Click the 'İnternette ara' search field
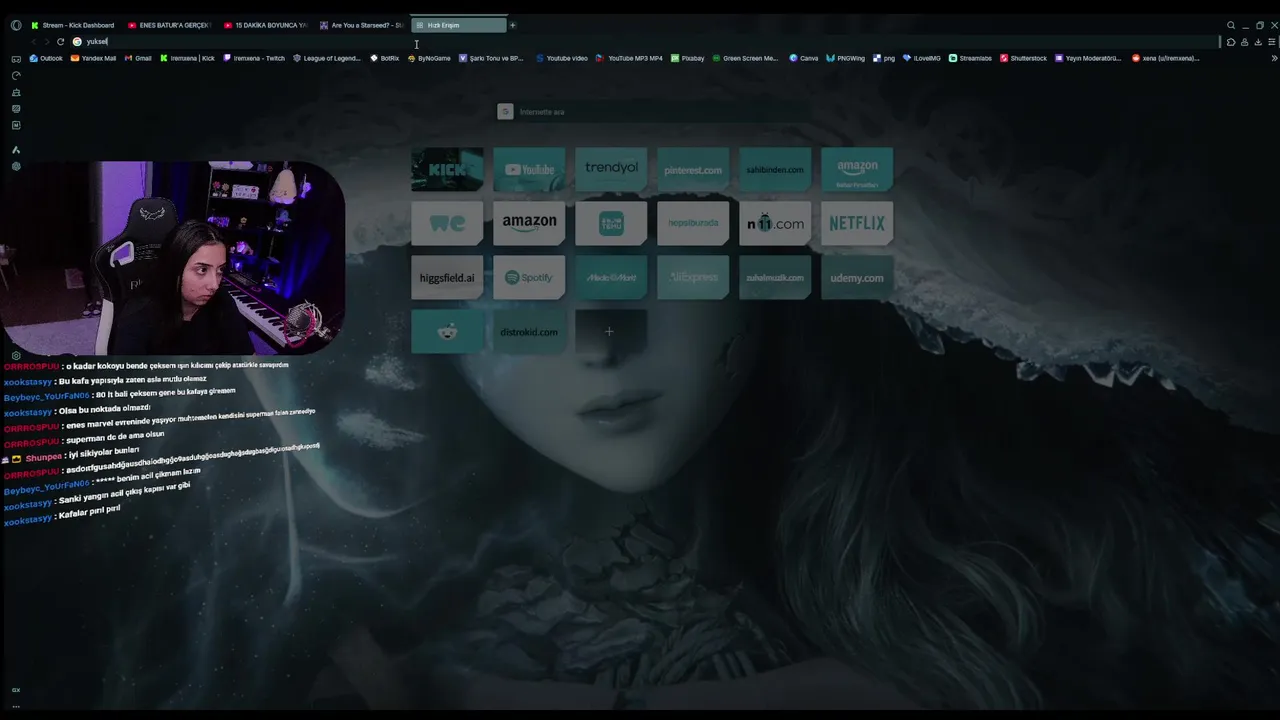Image resolution: width=1280 pixels, height=720 pixels. click(x=653, y=112)
